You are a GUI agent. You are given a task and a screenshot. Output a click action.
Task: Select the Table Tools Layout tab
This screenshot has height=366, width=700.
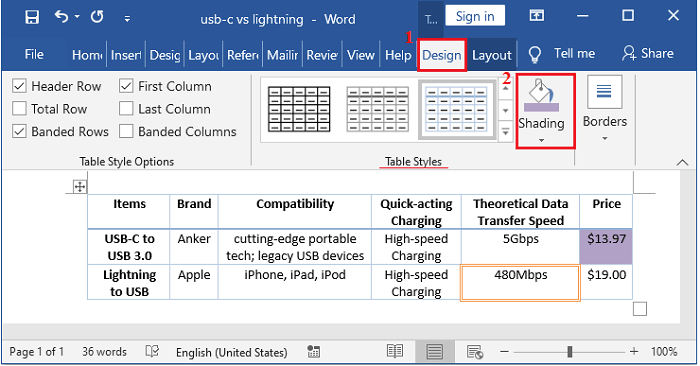coord(492,55)
